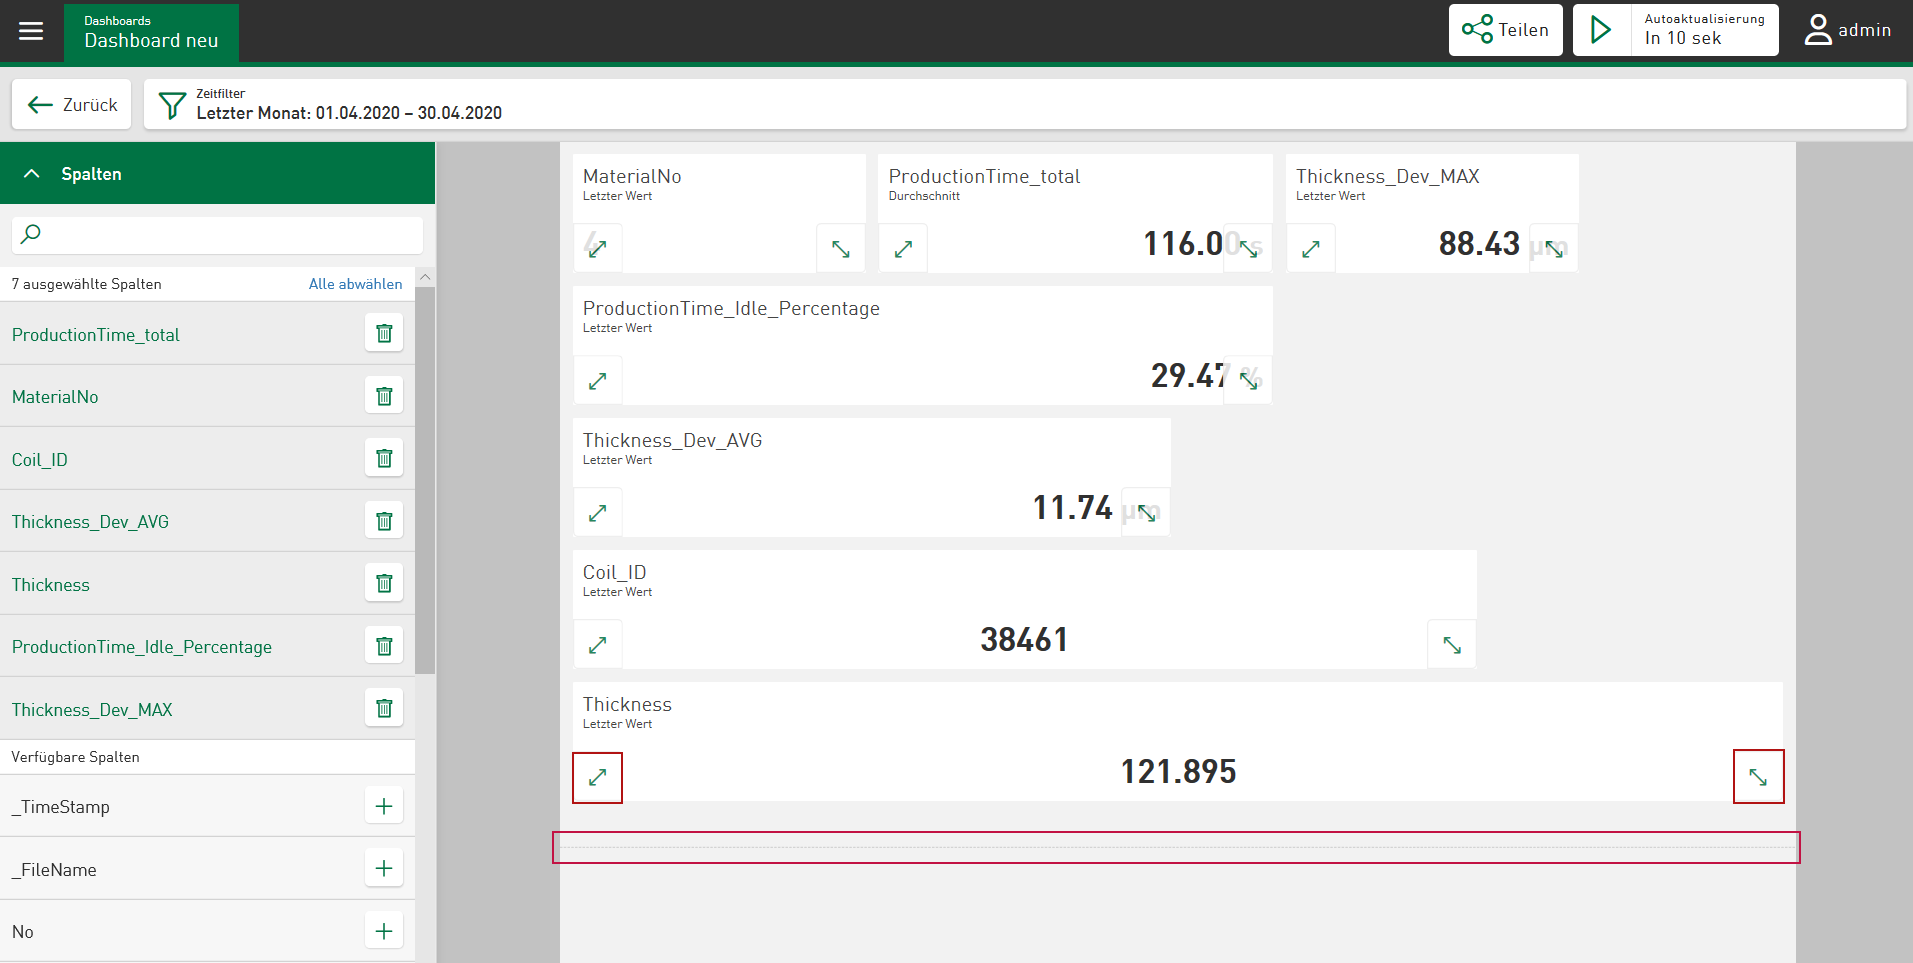This screenshot has width=1913, height=963.
Task: Add _FileName column with plus icon
Action: point(384,869)
